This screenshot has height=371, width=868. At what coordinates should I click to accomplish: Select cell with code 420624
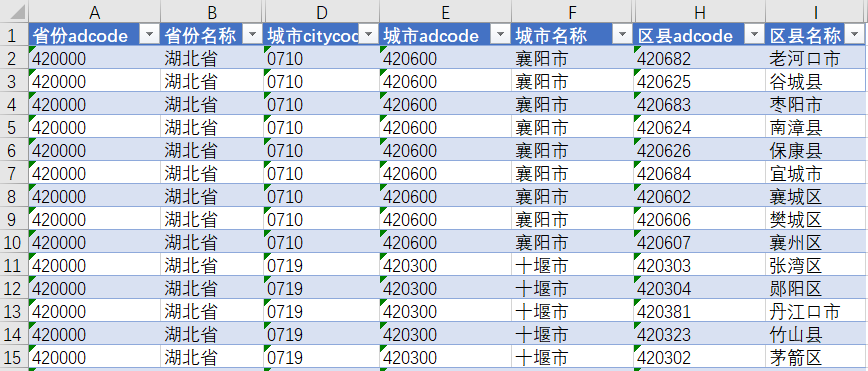tap(700, 127)
